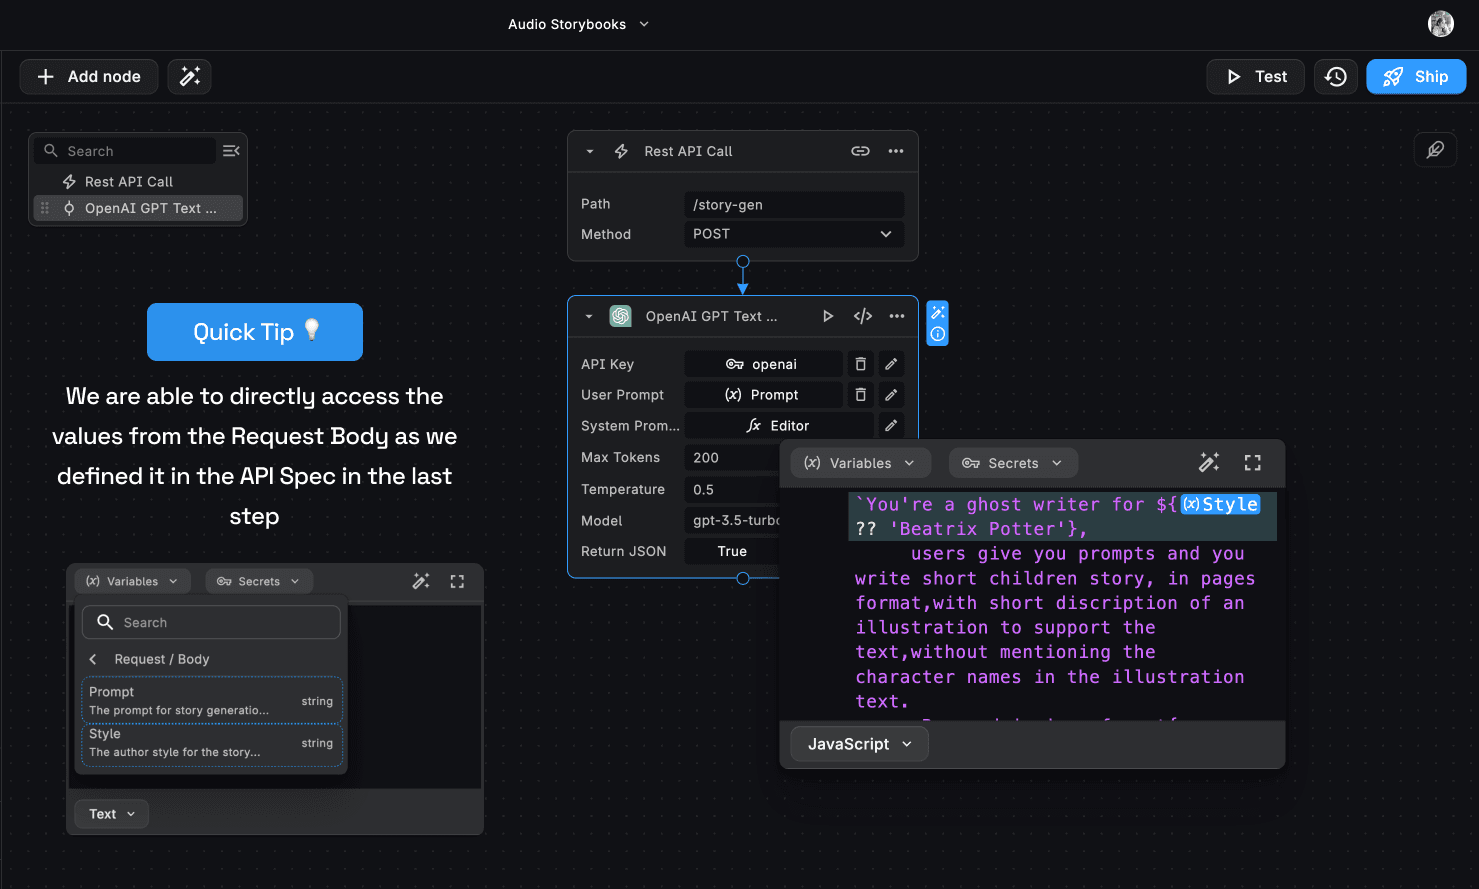The height and width of the screenshot is (889, 1479).
Task: Open the JavaScript language dropdown
Action: point(859,744)
